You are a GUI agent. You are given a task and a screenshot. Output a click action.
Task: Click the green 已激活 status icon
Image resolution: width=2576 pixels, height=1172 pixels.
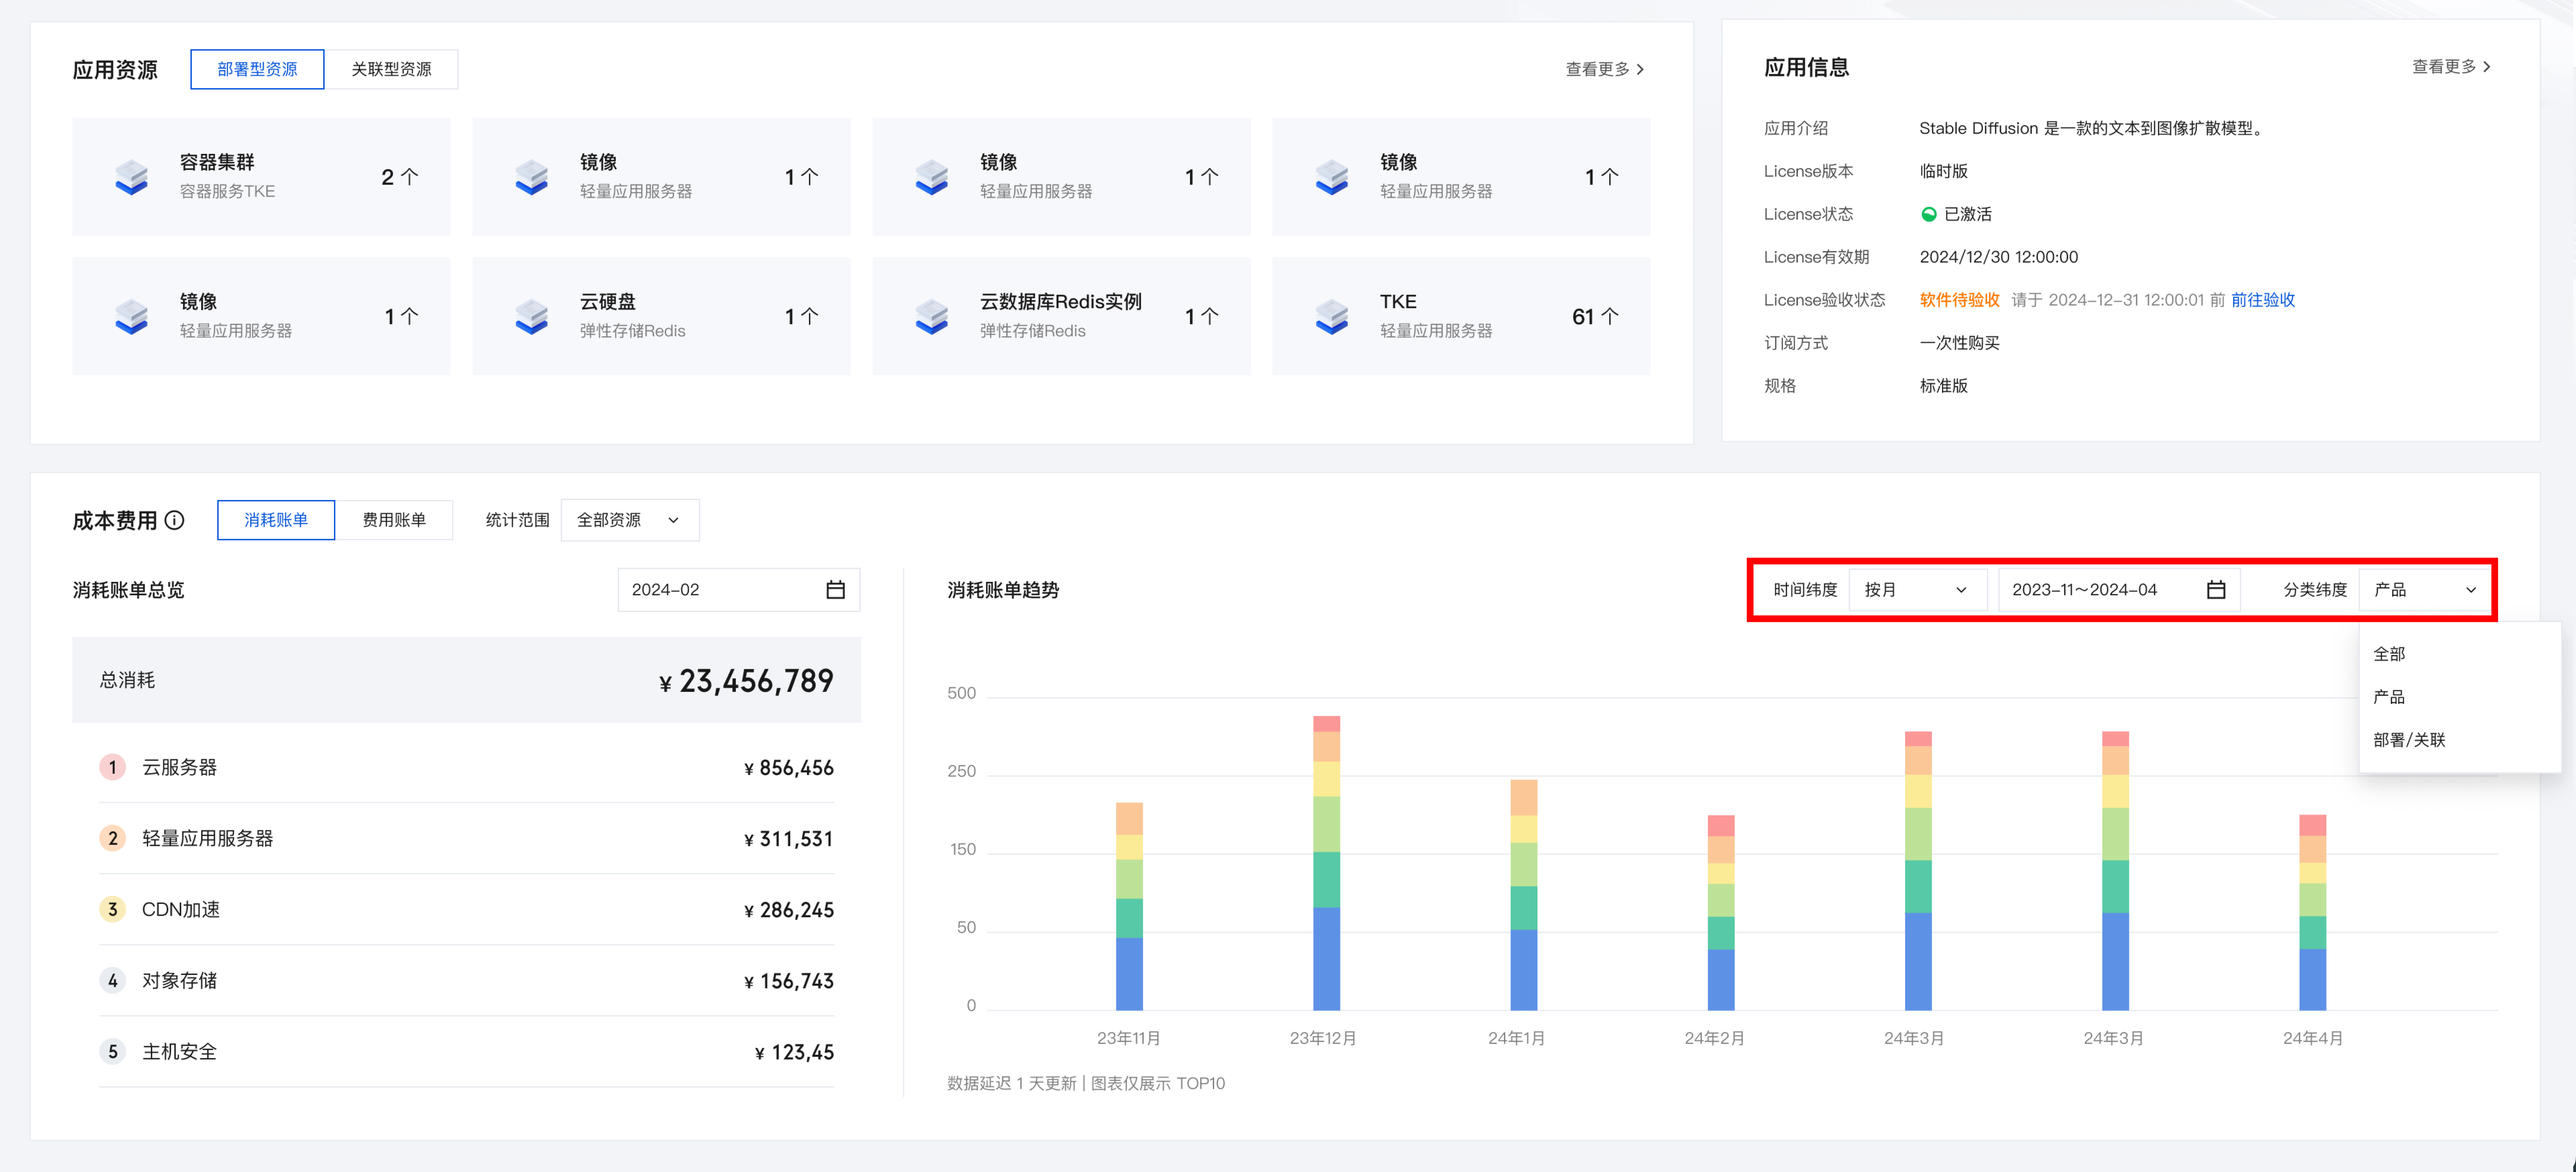pos(1929,214)
